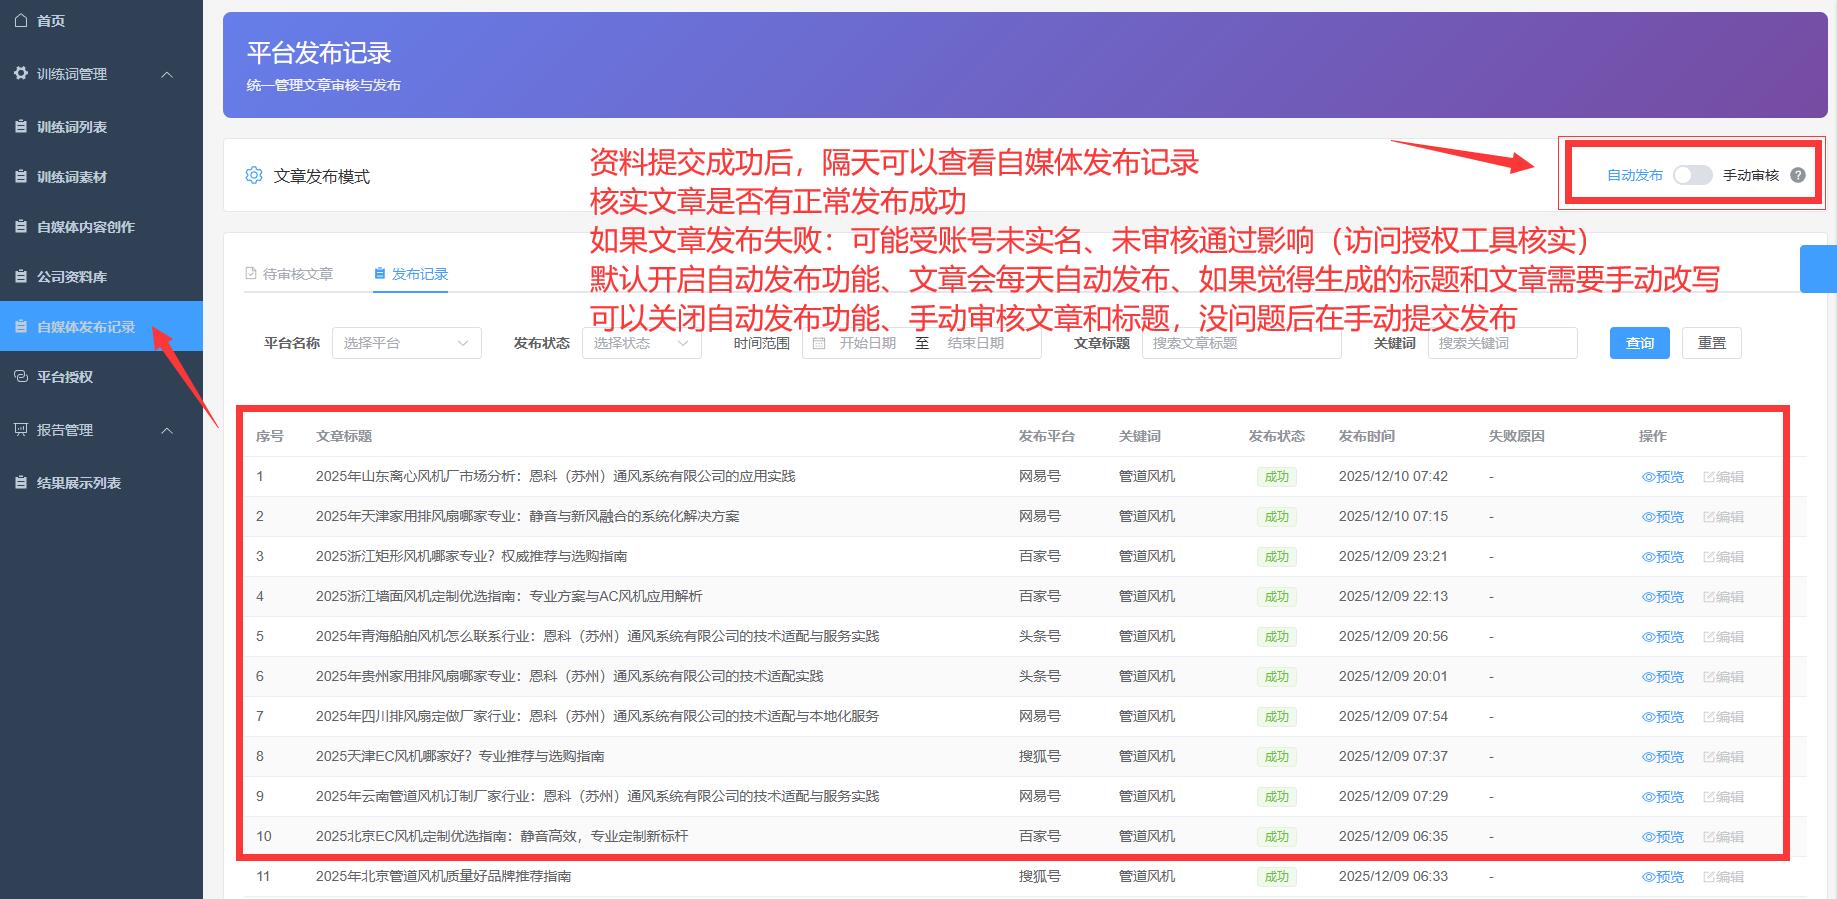Click the home icon in sidebar
Image resolution: width=1837 pixels, height=899 pixels.
click(x=21, y=20)
